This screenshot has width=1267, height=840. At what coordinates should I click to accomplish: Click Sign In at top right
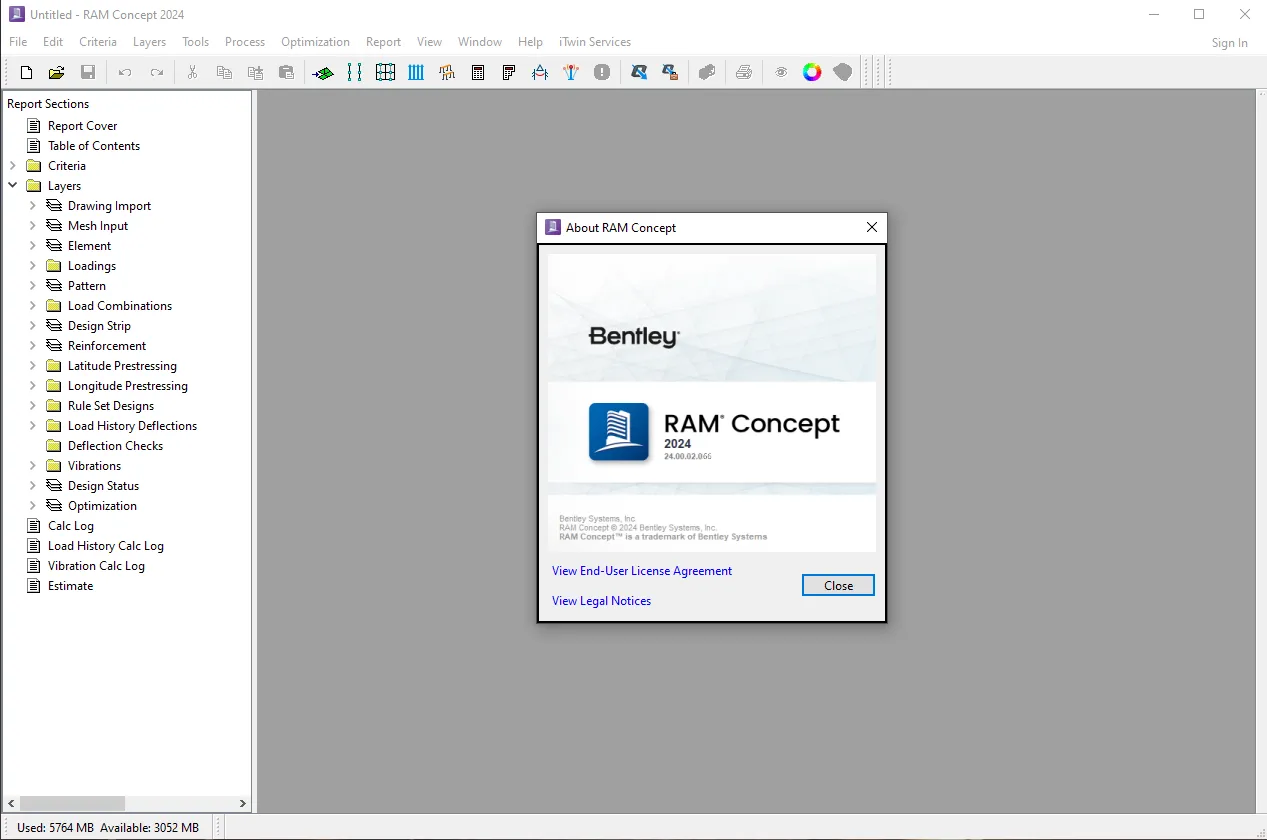(1229, 43)
